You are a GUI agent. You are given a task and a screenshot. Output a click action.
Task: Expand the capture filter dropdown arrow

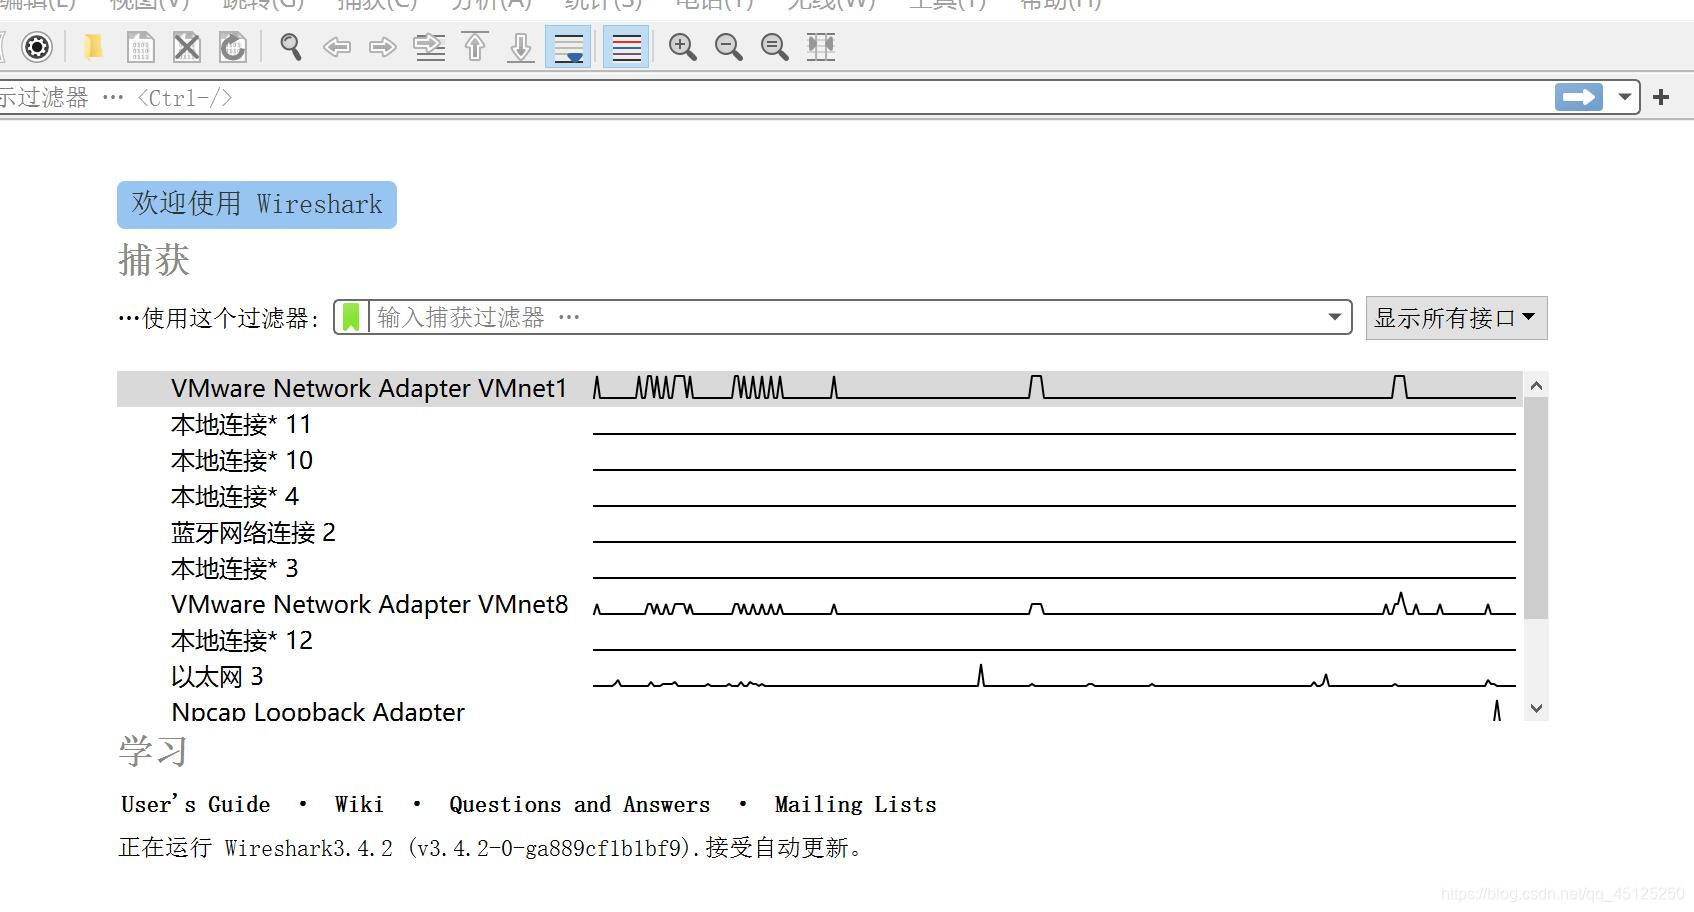click(1334, 318)
